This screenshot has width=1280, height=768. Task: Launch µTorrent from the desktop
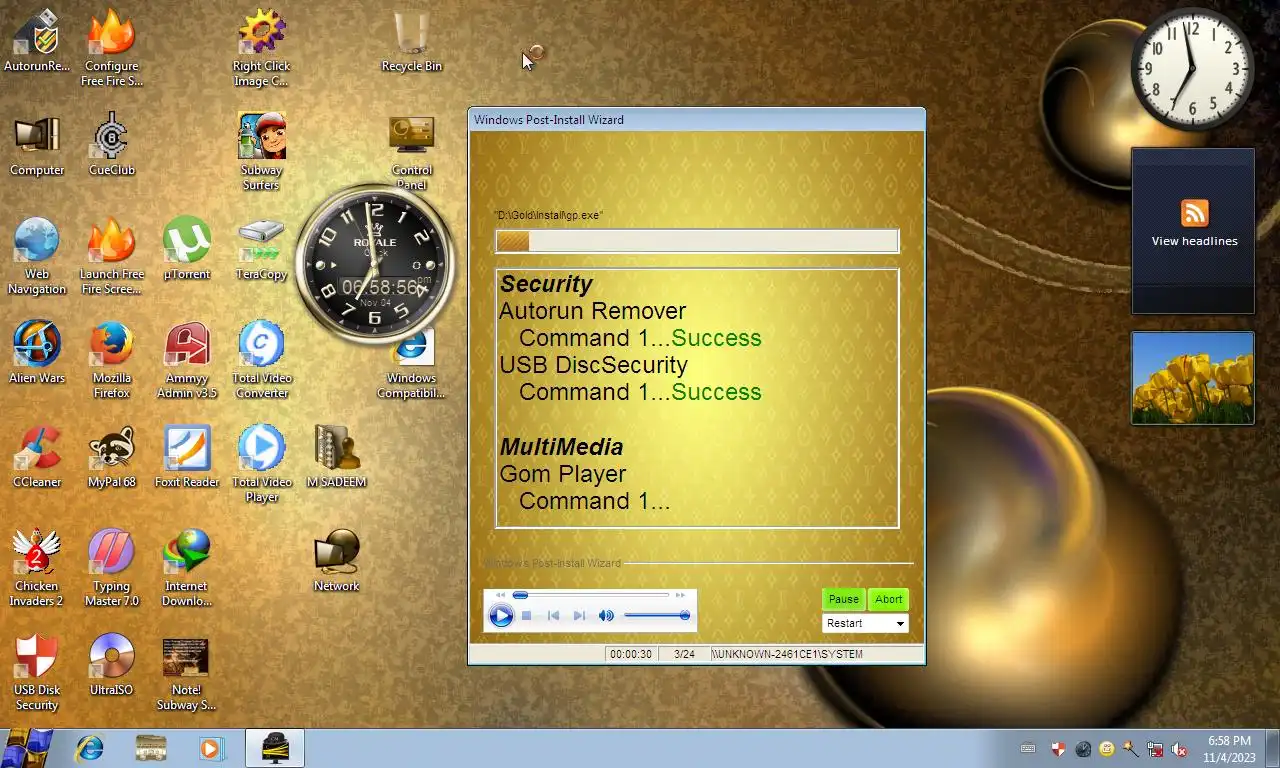[x=187, y=250]
